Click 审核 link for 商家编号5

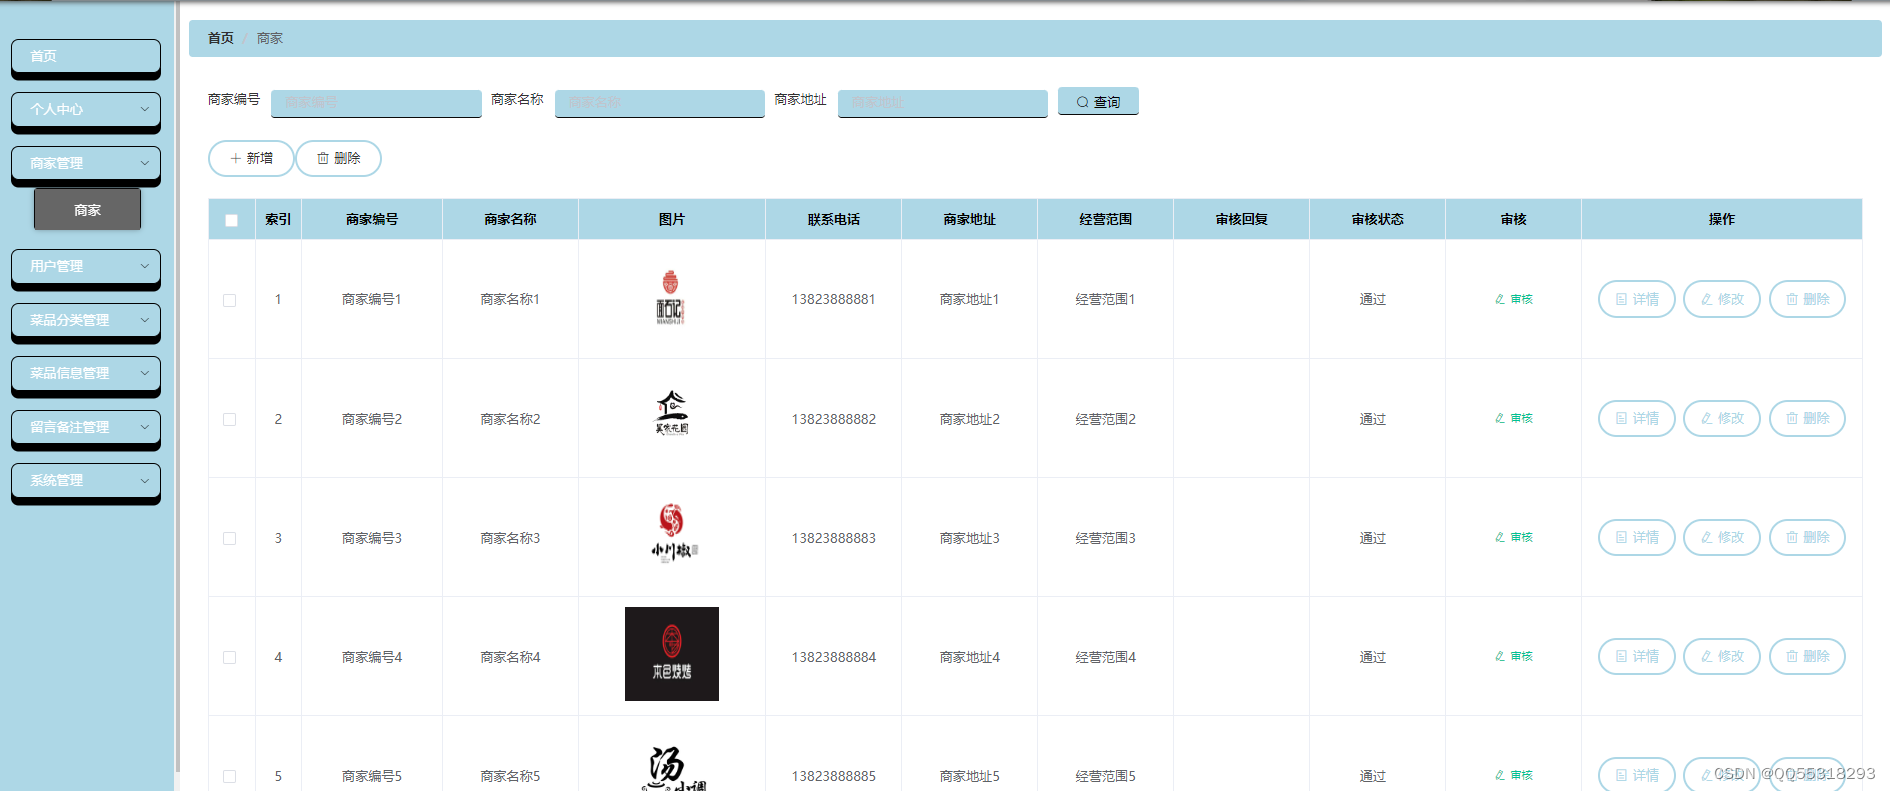pyautogui.click(x=1514, y=775)
